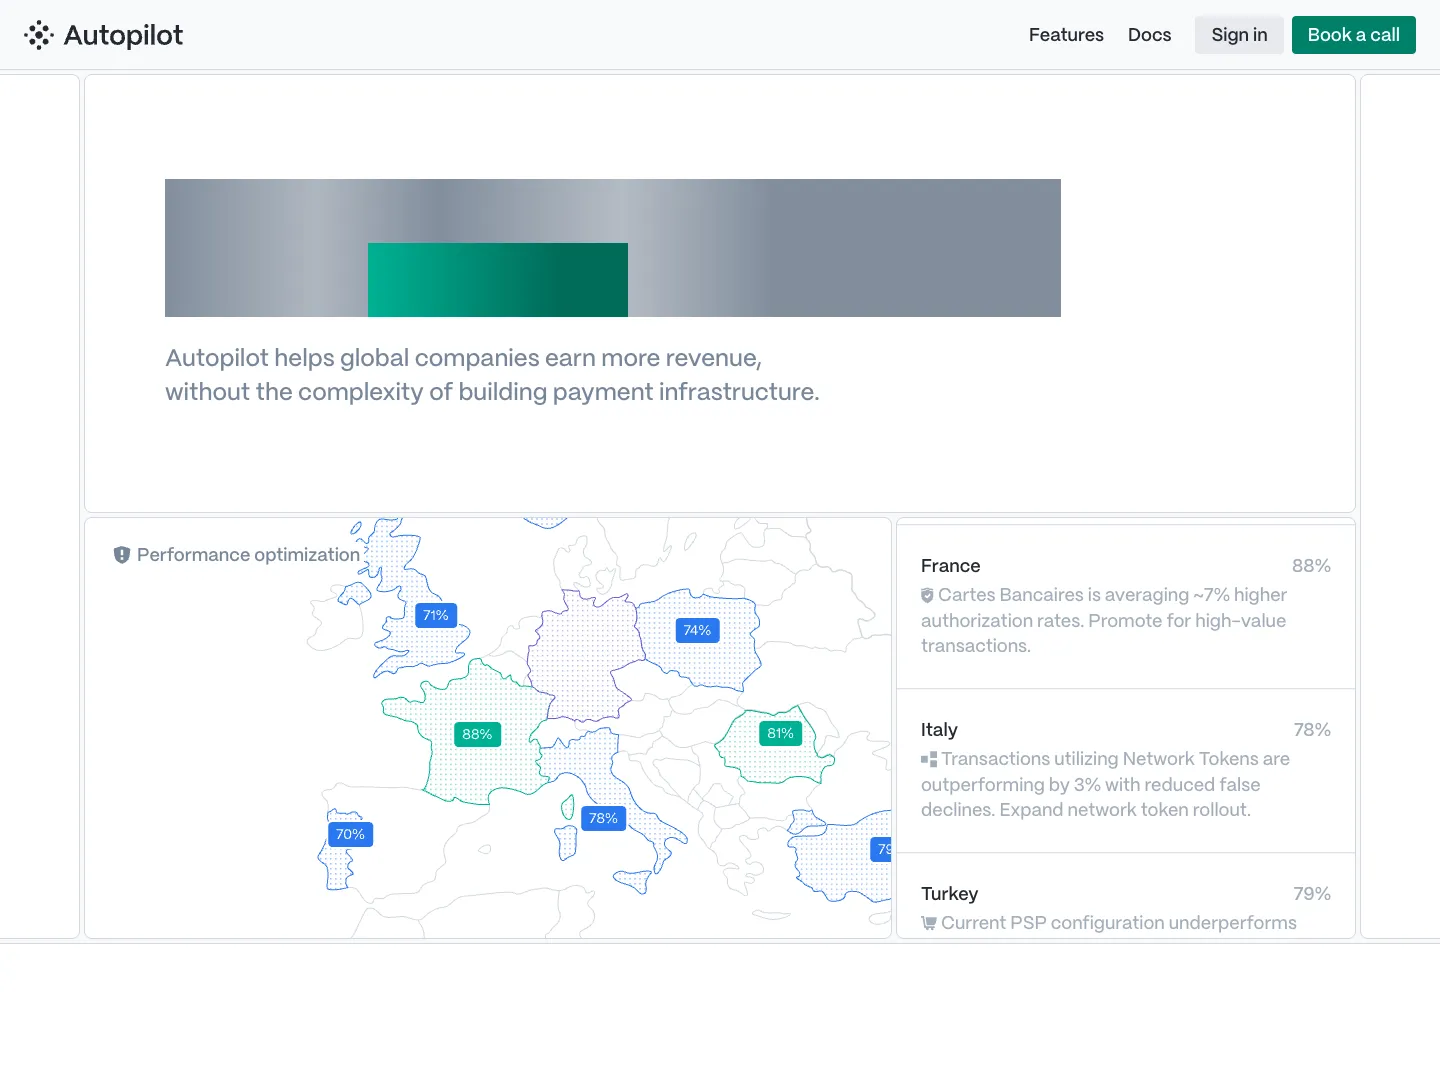The height and width of the screenshot is (1080, 1440).
Task: Click the Autopilot brand name text
Action: point(123,35)
